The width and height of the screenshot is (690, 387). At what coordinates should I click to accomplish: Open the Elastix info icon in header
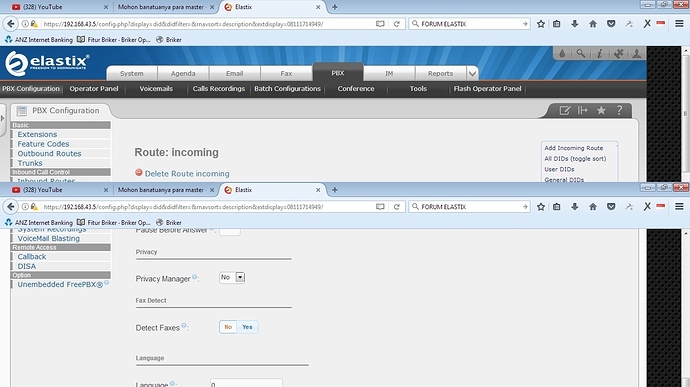click(599, 53)
